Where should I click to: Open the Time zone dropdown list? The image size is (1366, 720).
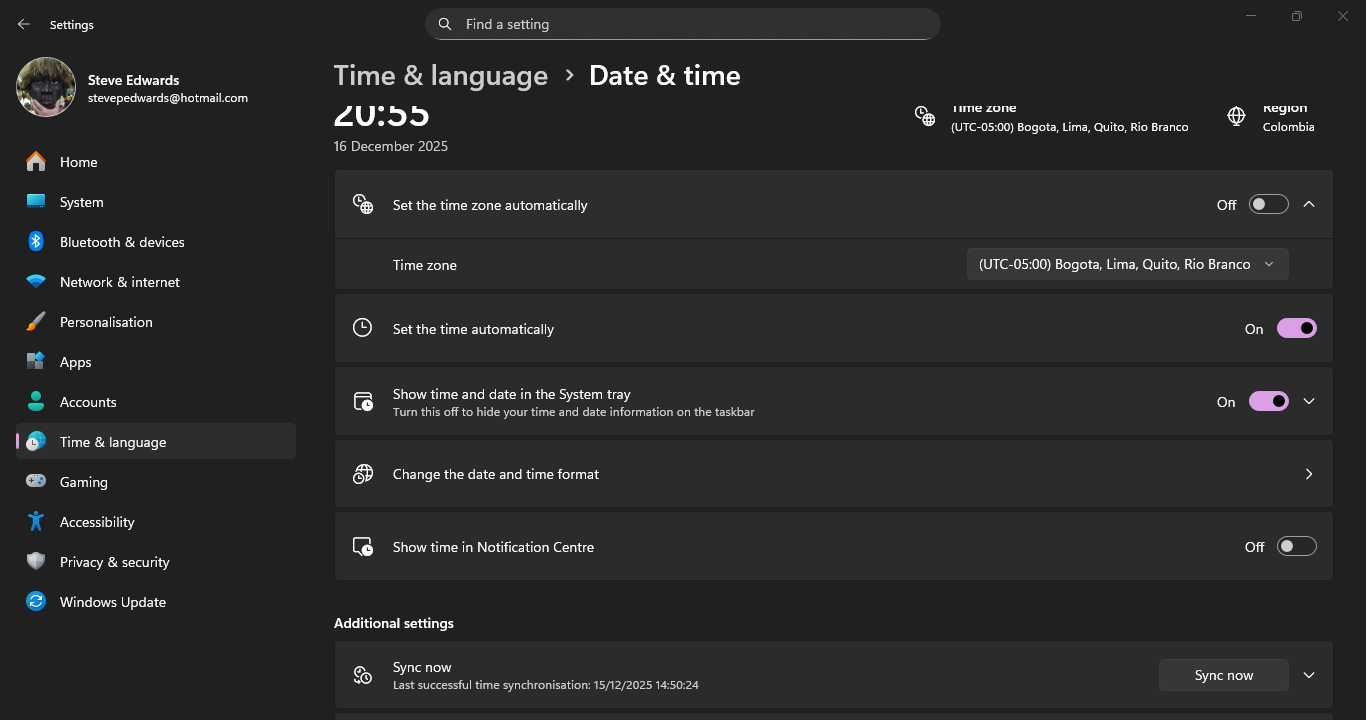click(x=1127, y=265)
